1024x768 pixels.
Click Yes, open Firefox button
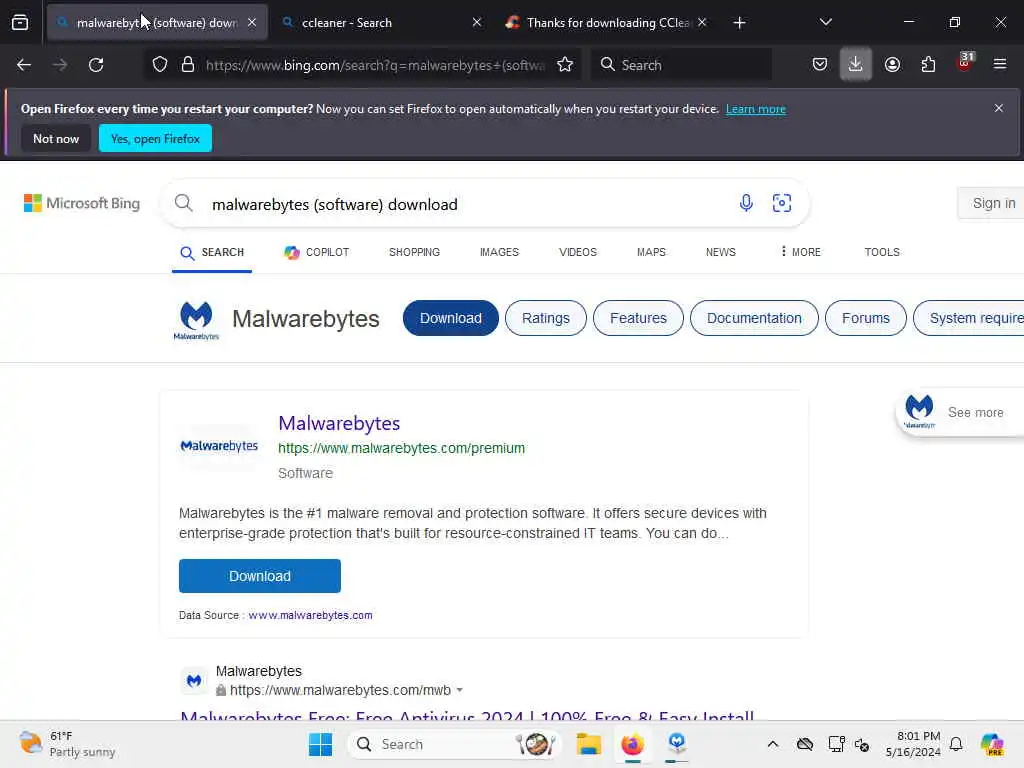coord(155,138)
